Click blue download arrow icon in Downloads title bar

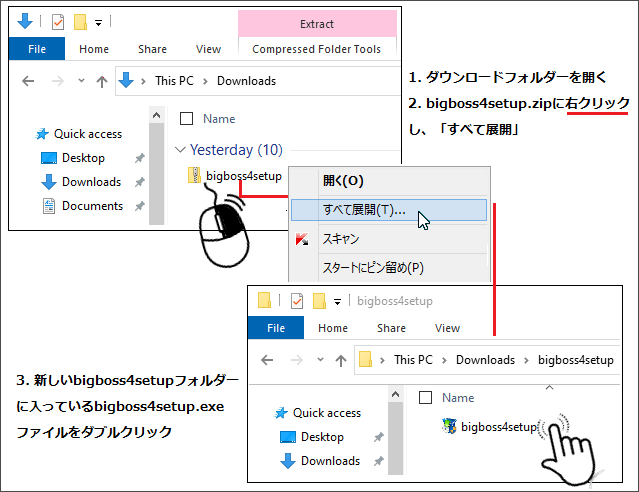pos(25,21)
